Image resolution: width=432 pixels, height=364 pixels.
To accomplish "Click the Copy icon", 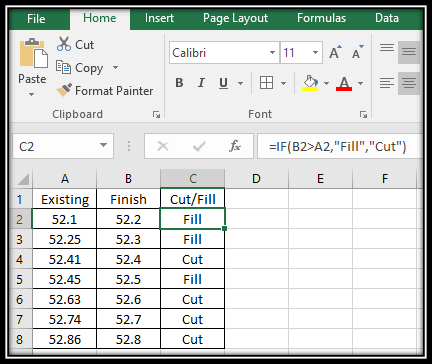I will pyautogui.click(x=63, y=67).
